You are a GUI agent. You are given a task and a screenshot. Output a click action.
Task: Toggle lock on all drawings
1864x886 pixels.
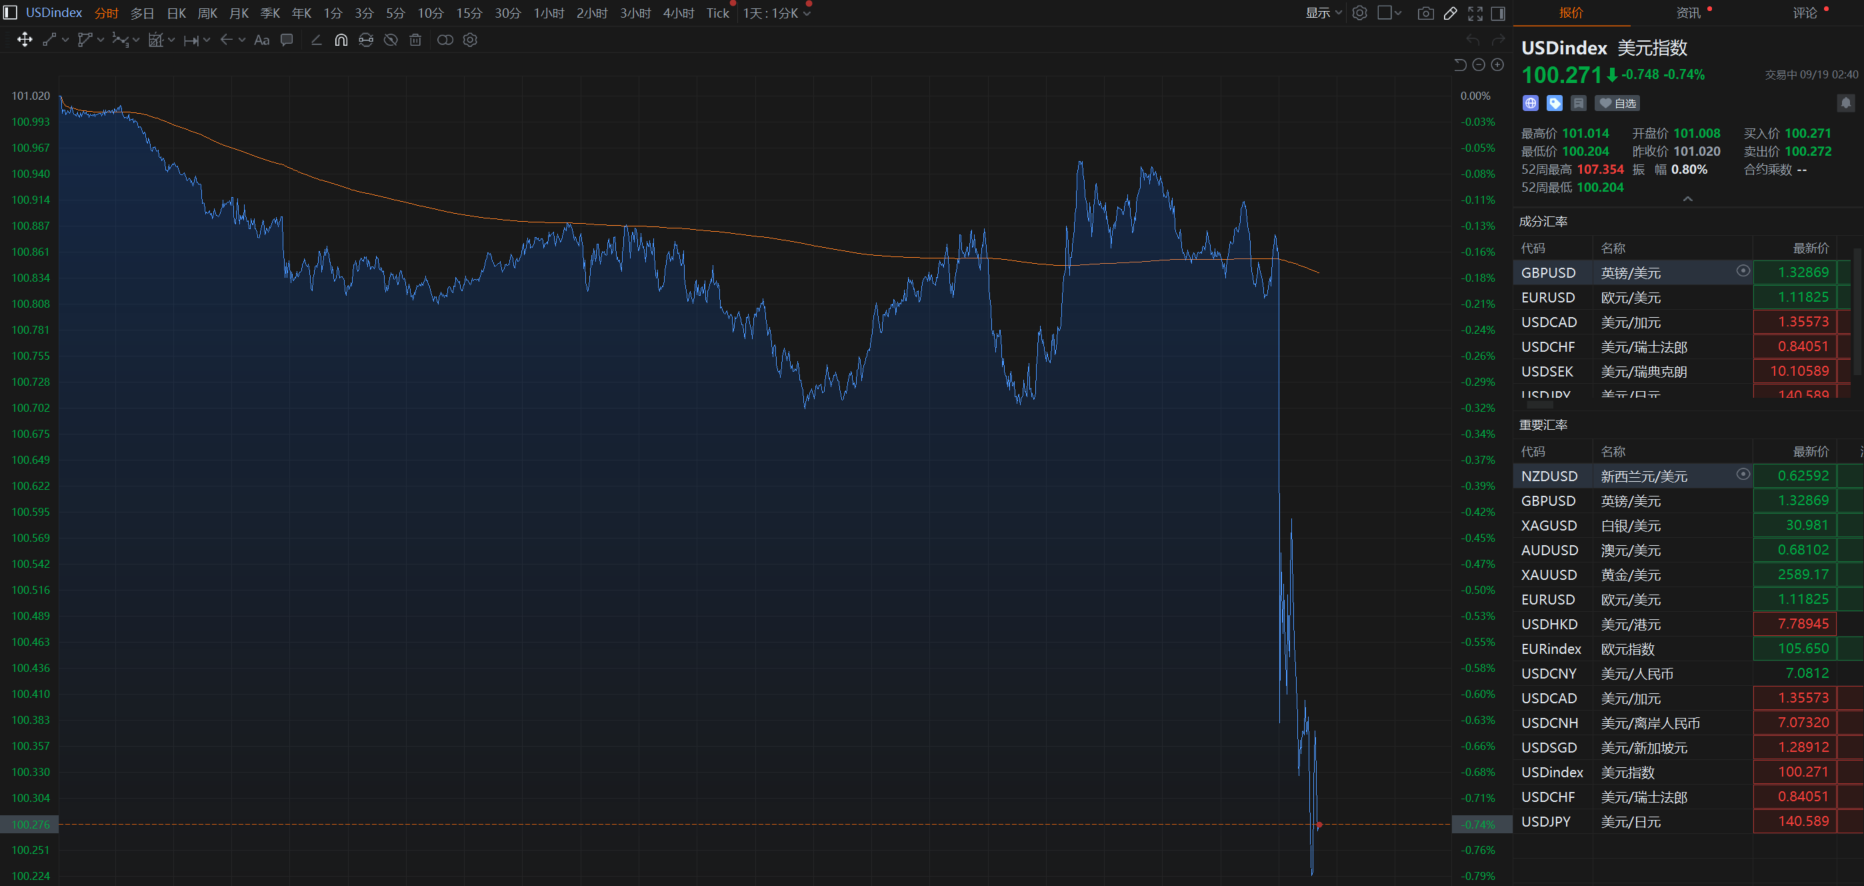point(366,40)
